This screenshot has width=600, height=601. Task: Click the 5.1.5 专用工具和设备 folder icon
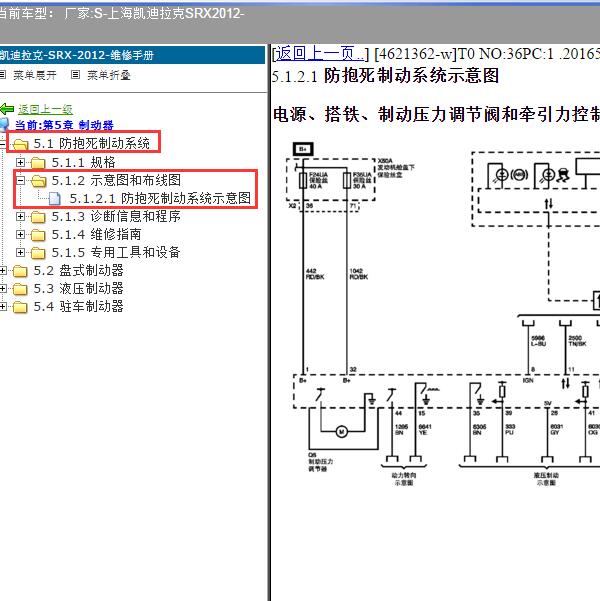38,253
